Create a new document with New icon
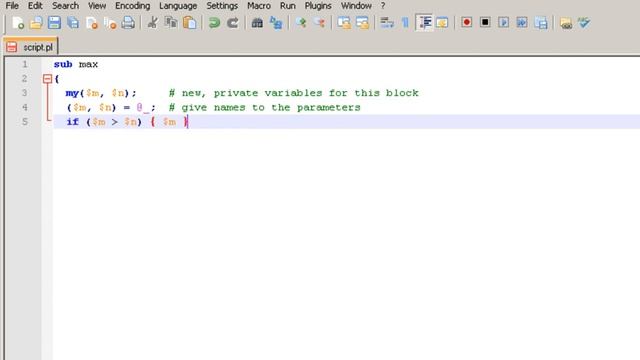Viewport: 640px width, 360px height. [x=18, y=22]
